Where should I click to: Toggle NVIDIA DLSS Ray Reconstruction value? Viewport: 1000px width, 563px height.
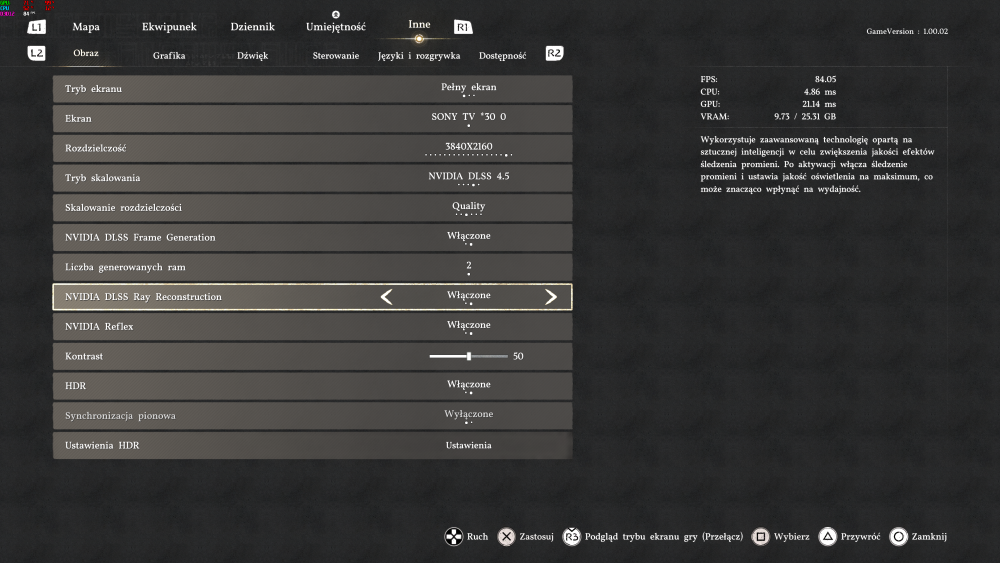coord(468,295)
